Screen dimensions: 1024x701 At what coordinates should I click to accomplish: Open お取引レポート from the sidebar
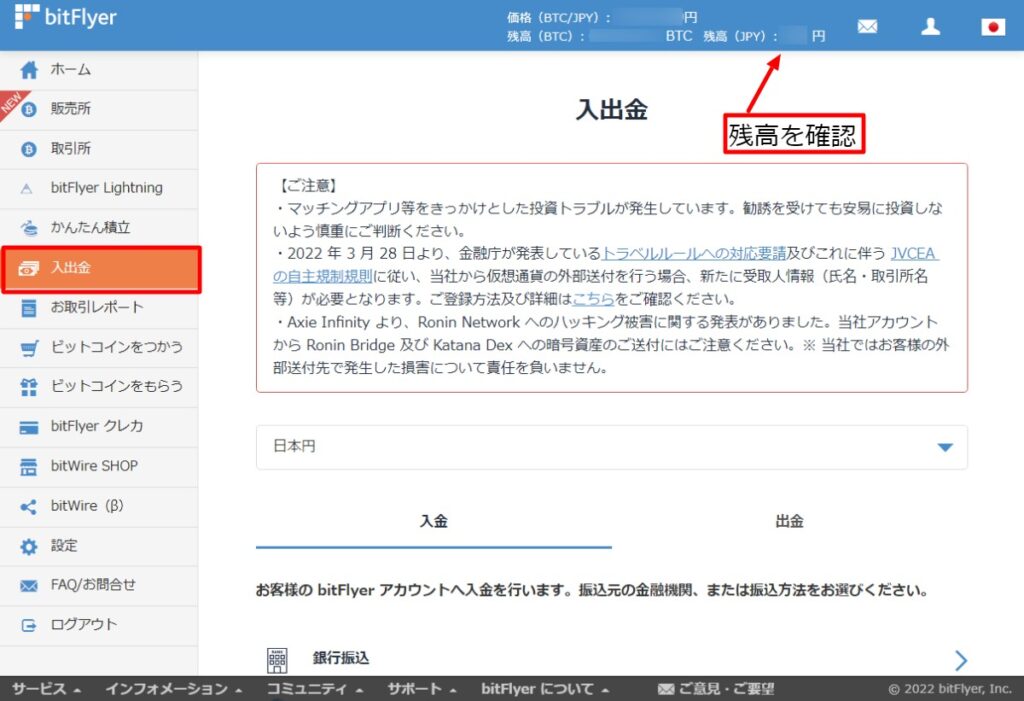click(x=99, y=308)
